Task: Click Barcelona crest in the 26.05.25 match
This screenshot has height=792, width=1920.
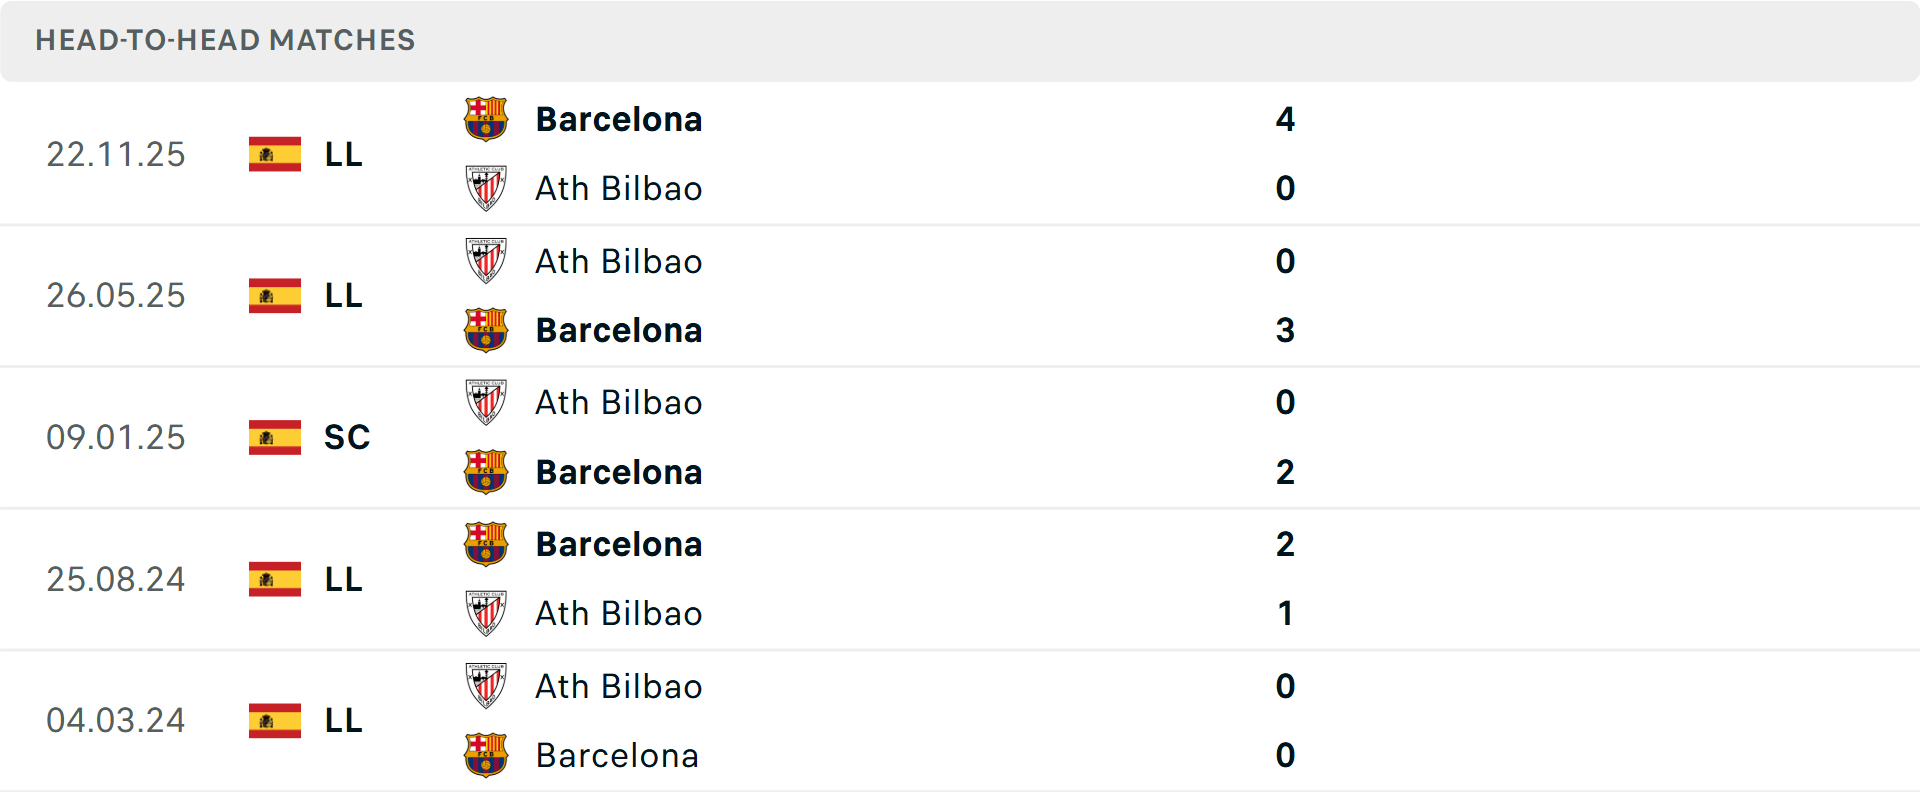Action: tap(486, 330)
